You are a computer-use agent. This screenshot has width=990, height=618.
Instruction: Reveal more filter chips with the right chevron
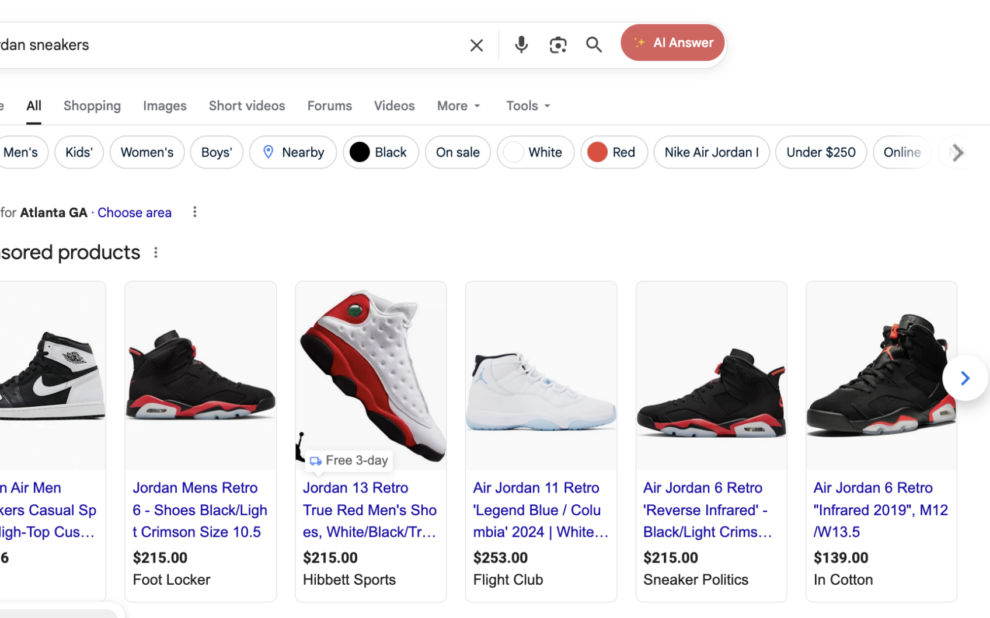pyautogui.click(x=957, y=152)
